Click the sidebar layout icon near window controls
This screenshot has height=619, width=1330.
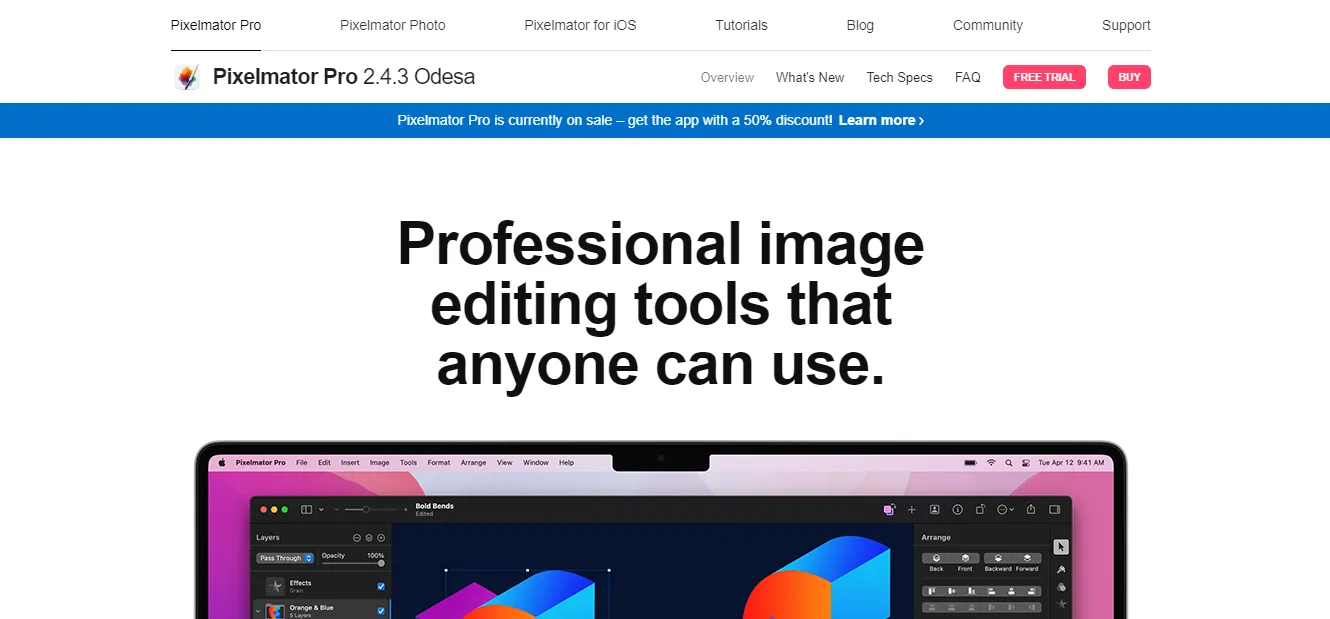click(307, 509)
